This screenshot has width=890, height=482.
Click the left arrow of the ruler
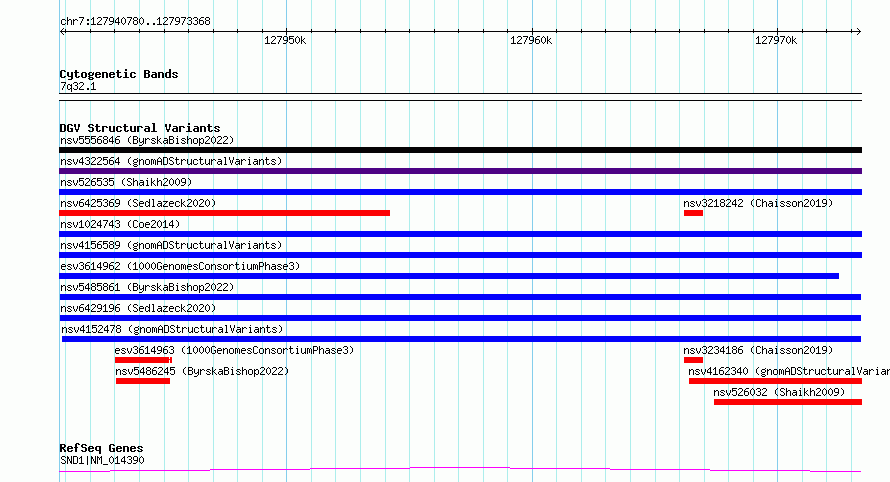[62, 32]
